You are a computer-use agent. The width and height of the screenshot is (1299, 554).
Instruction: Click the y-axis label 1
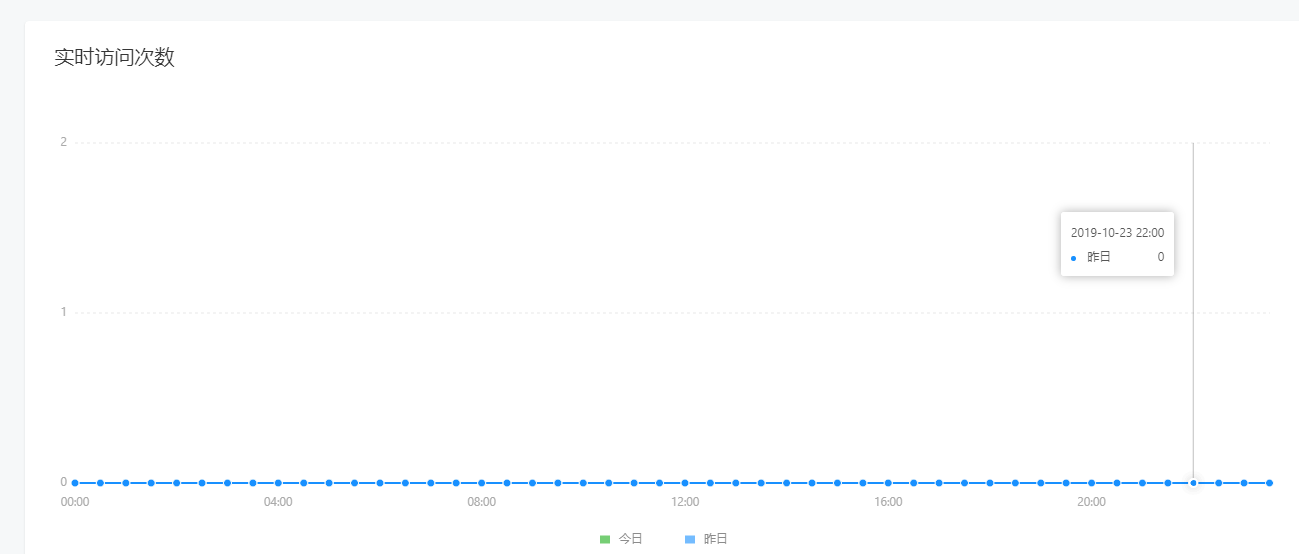pyautogui.click(x=63, y=312)
